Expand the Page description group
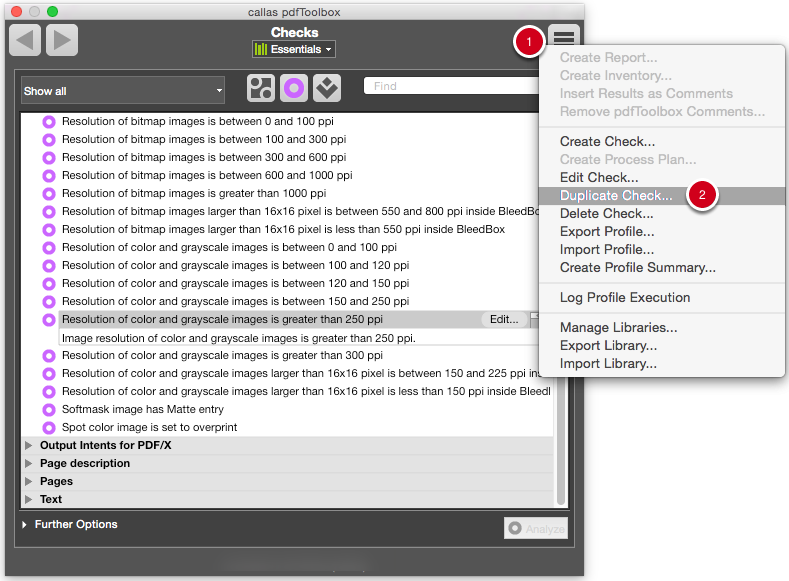Image resolution: width=789 pixels, height=581 pixels. tap(29, 463)
